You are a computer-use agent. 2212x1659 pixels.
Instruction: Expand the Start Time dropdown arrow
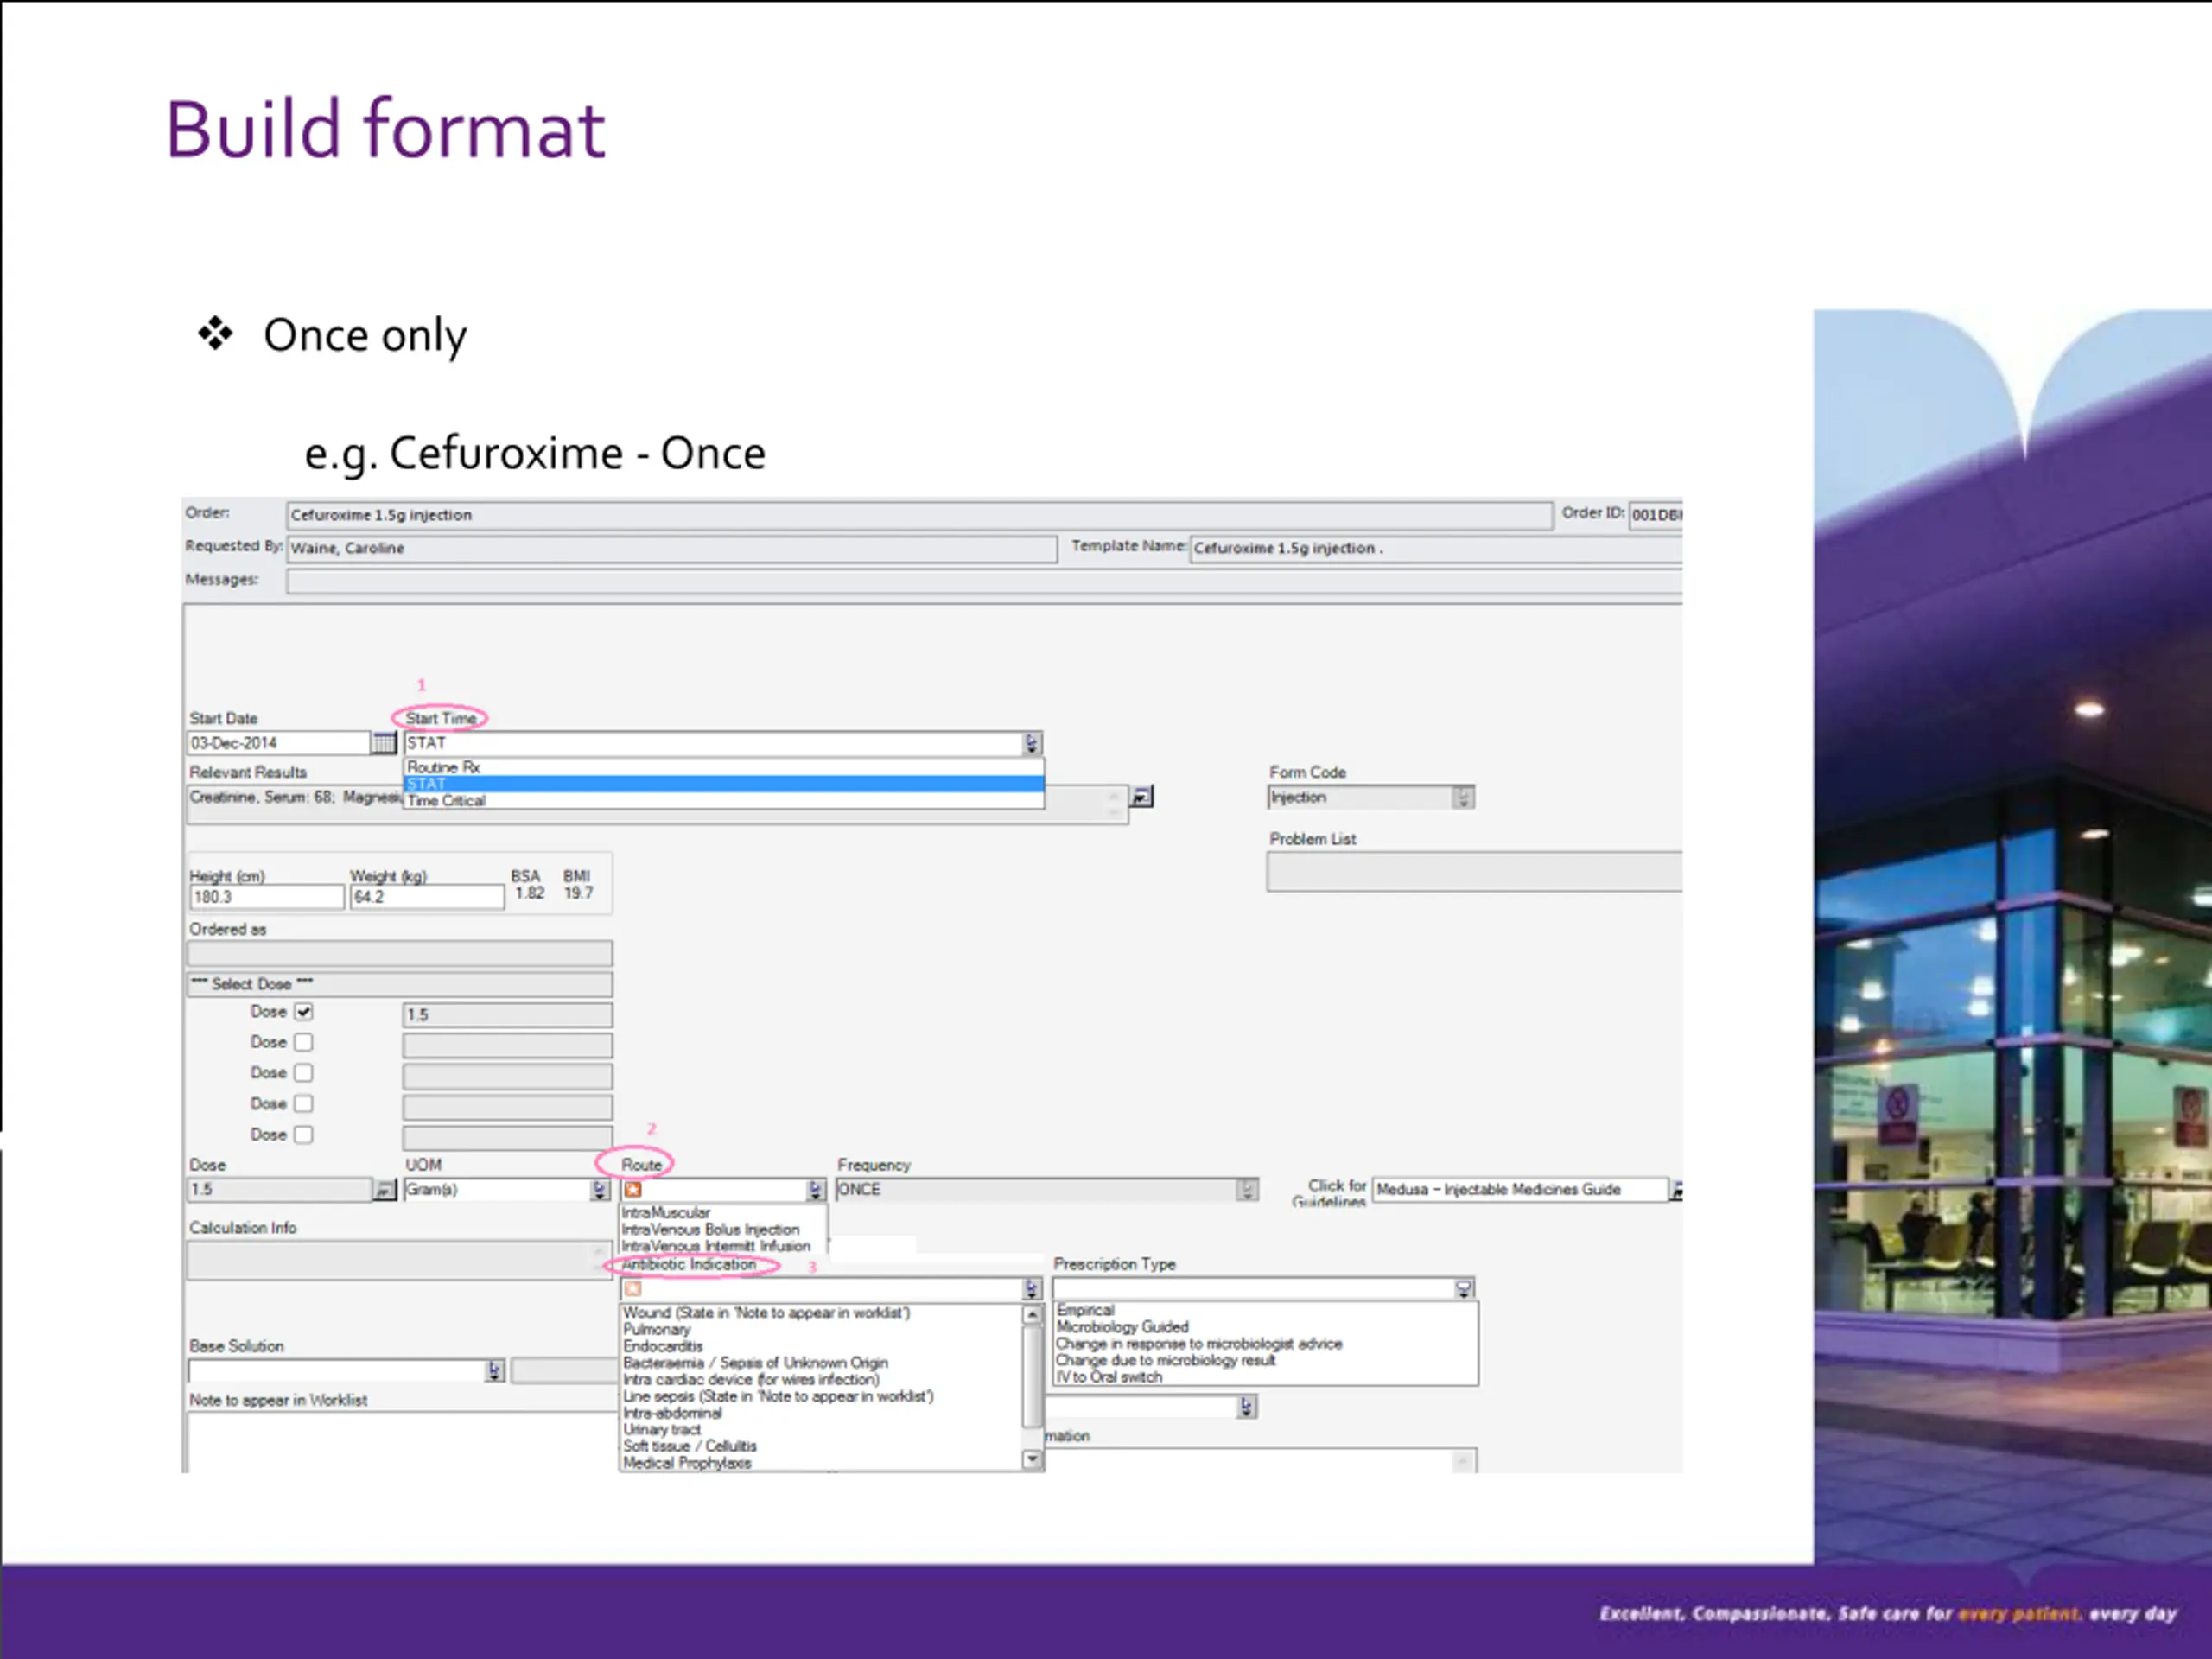click(1032, 743)
